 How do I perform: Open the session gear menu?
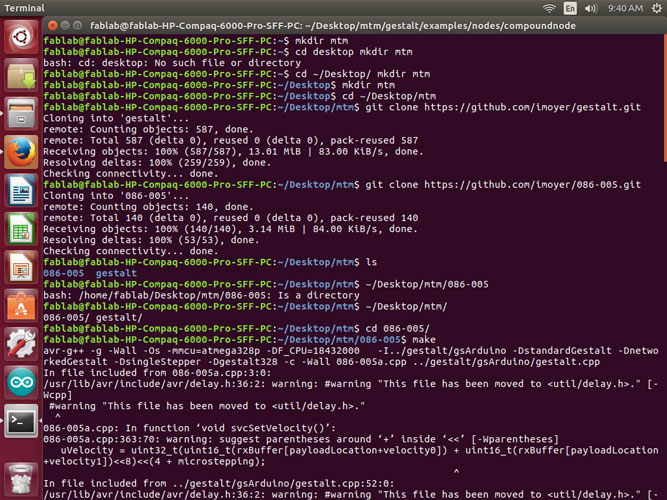tap(657, 8)
